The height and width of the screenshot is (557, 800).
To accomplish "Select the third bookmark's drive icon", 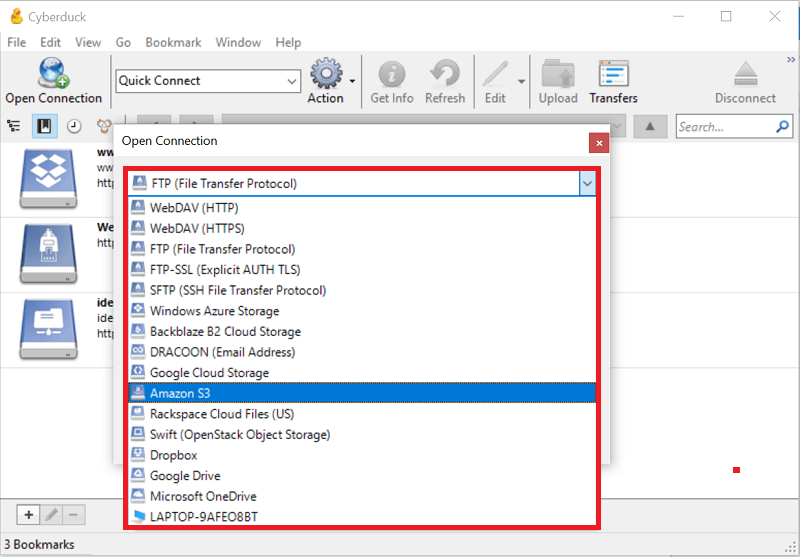I will pos(48,328).
